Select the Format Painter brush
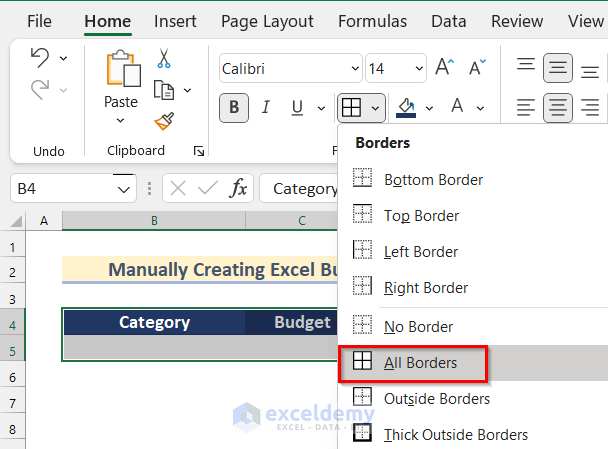 (165, 121)
